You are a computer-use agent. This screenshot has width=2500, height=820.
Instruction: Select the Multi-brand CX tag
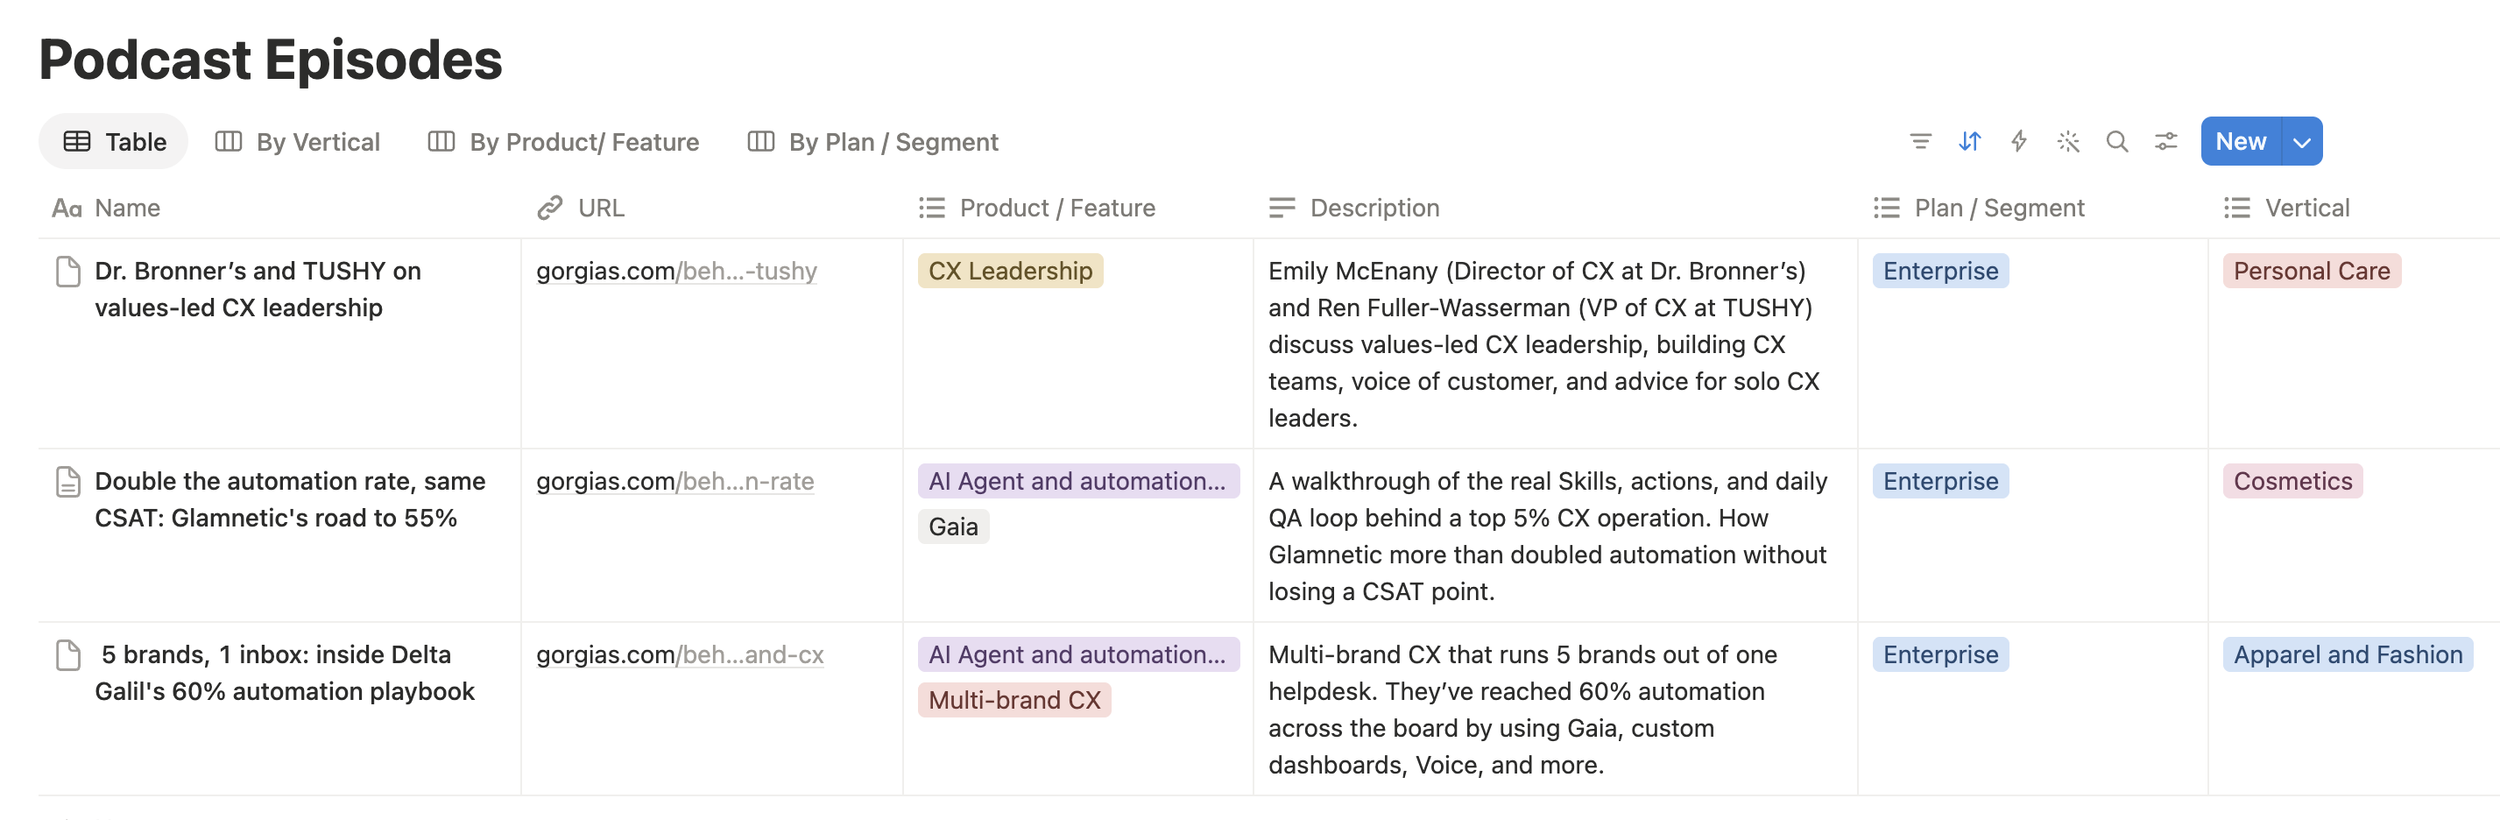coord(1014,700)
